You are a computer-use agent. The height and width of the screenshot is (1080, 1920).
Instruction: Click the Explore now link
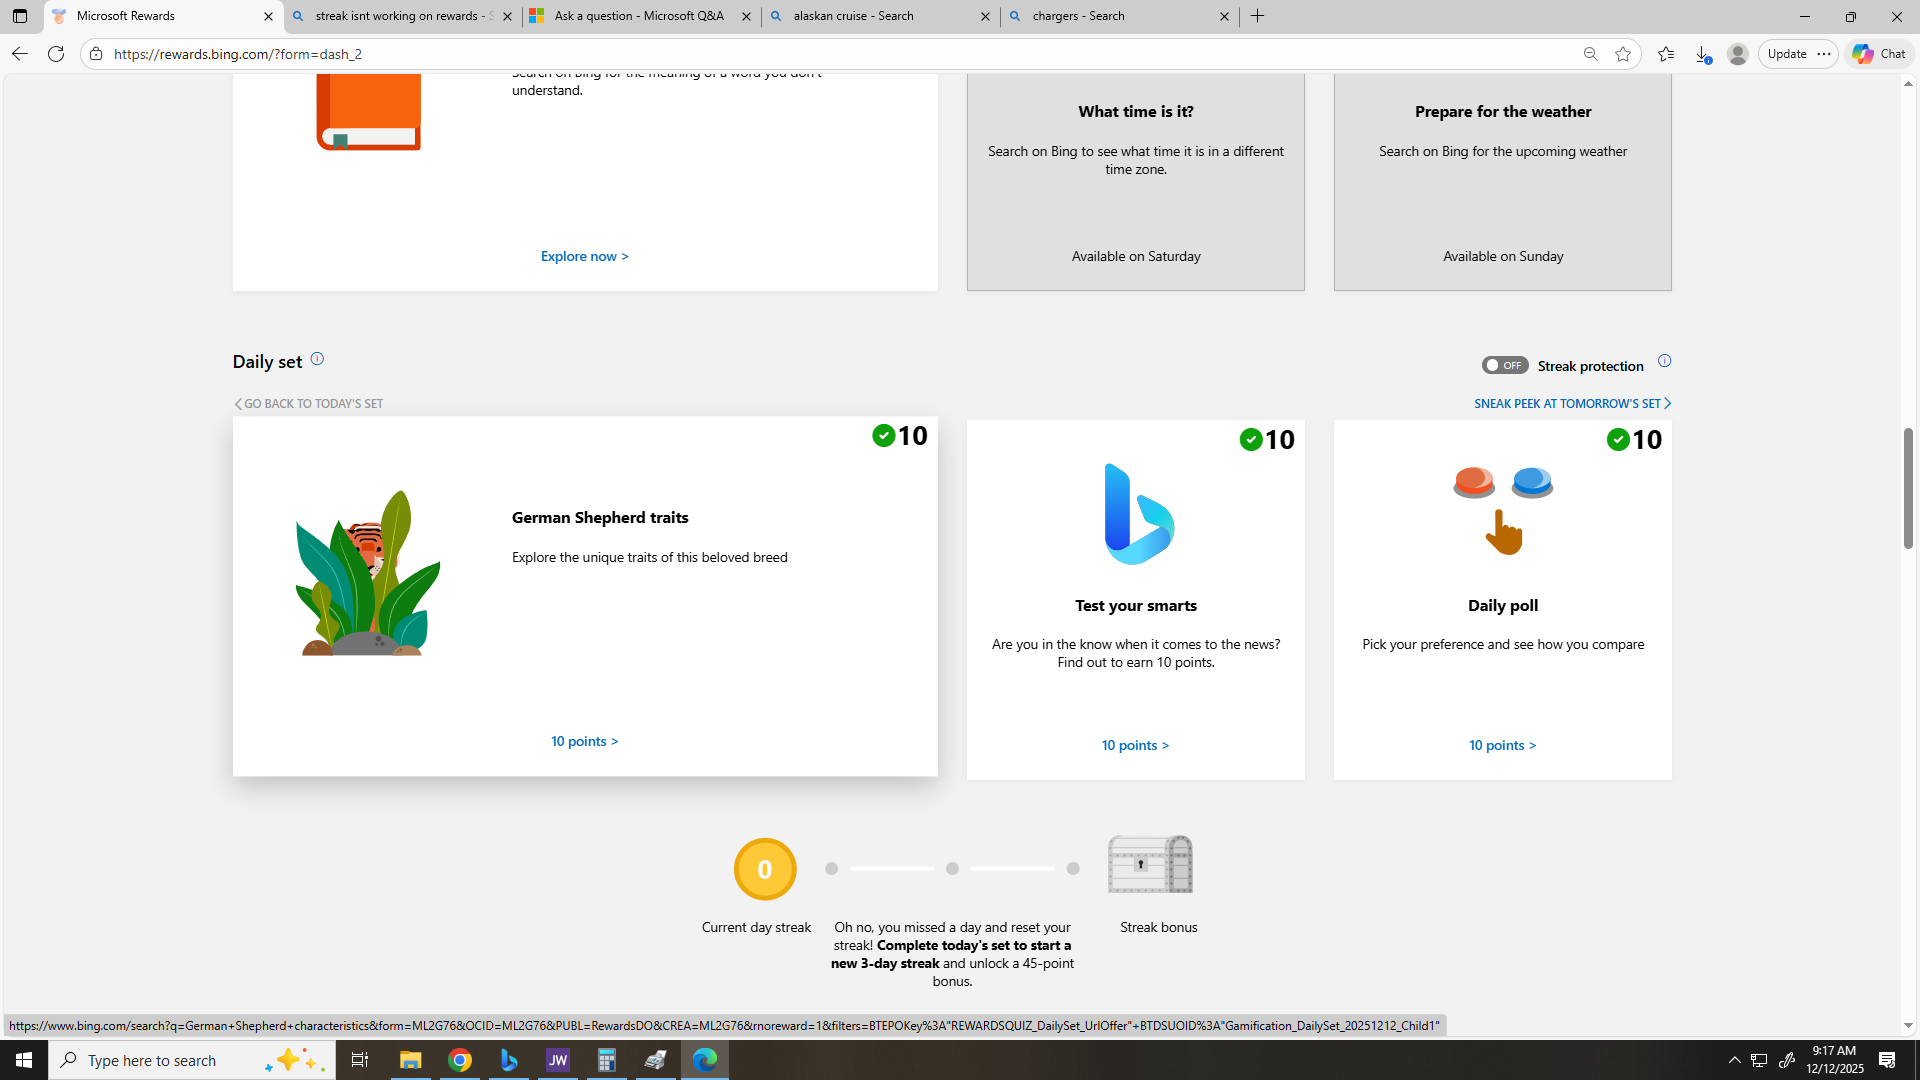point(585,256)
